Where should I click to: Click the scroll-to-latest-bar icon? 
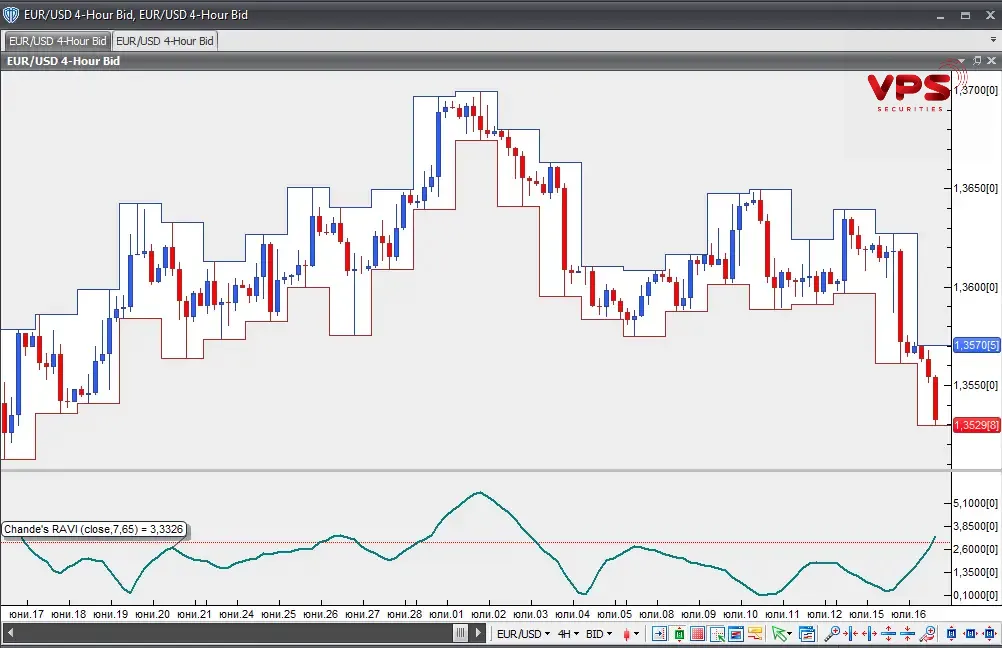point(659,633)
